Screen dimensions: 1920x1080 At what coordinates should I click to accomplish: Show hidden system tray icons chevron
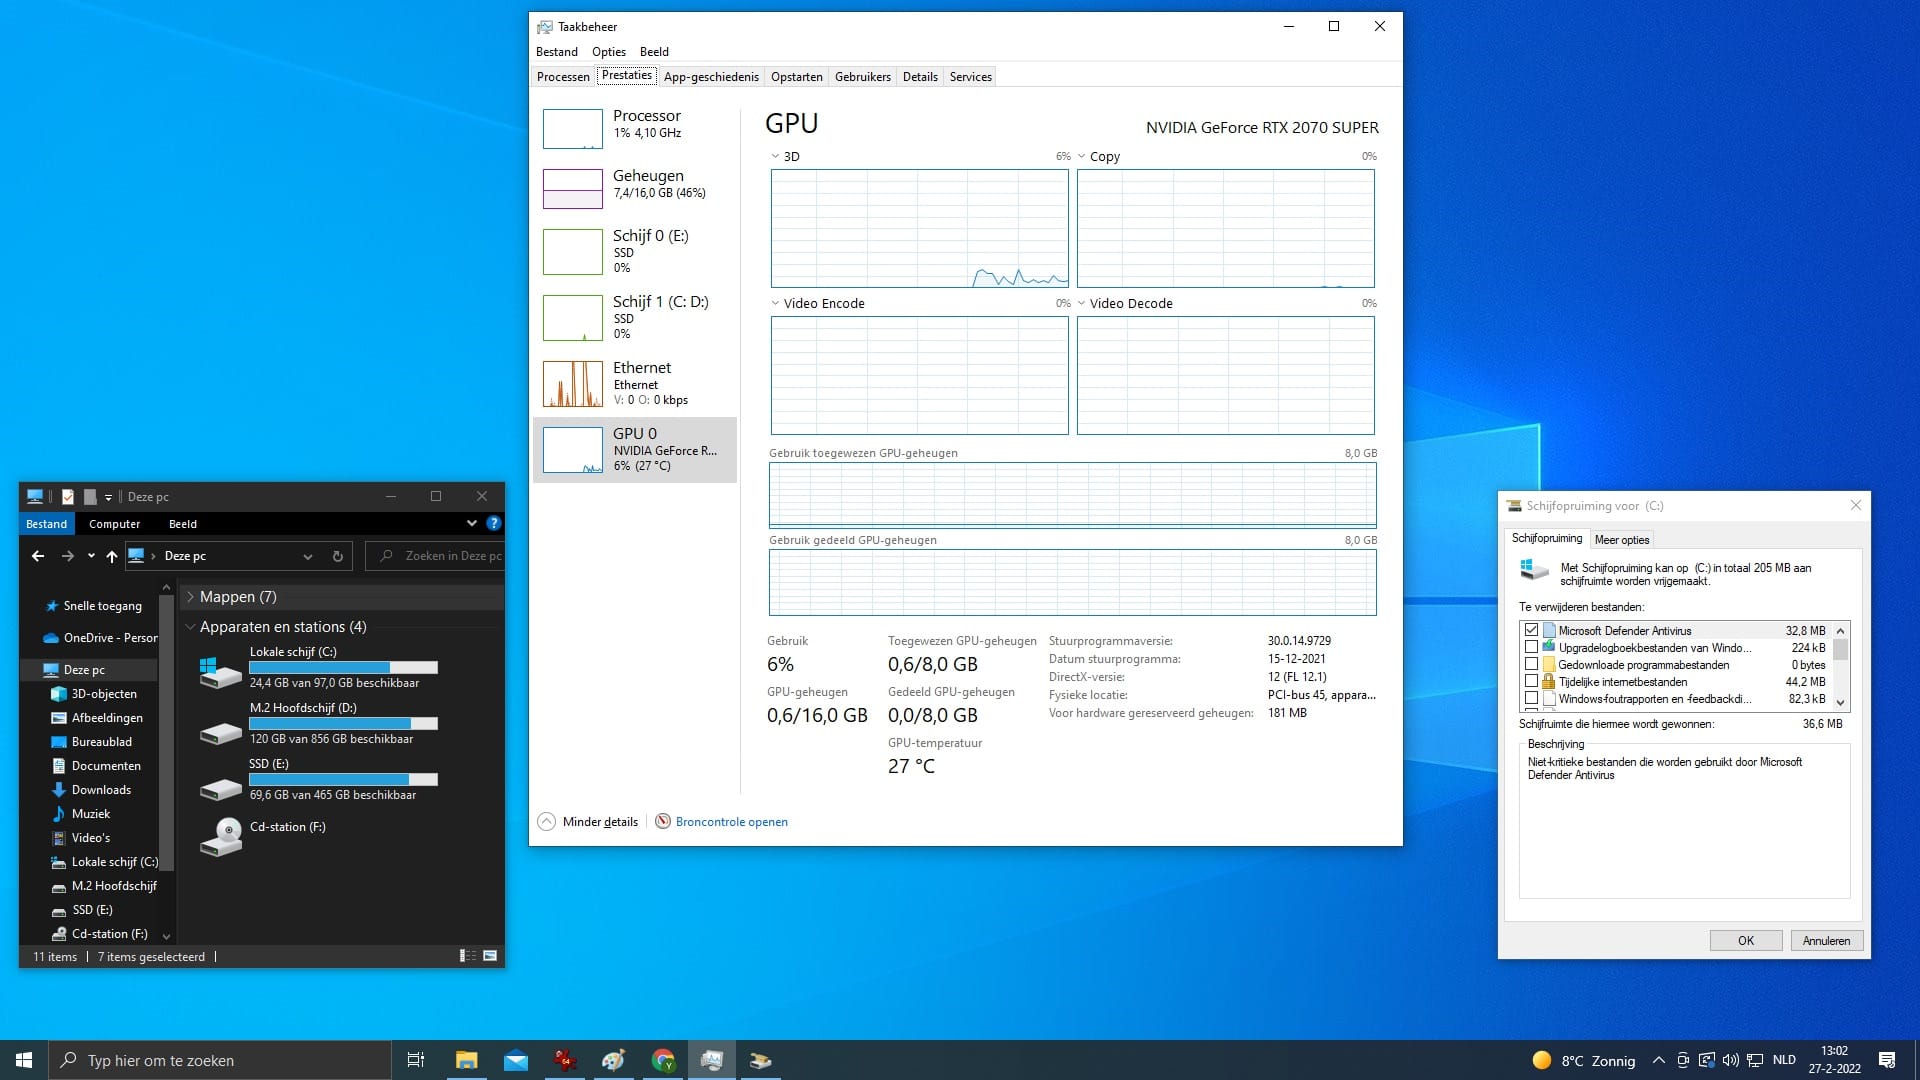tap(1659, 1060)
